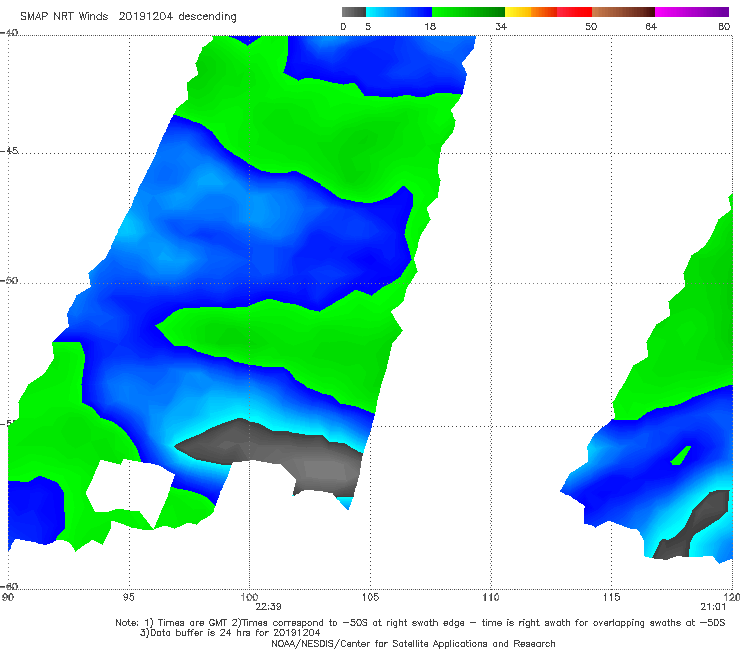740x650 pixels.
Task: Click the 'Times are GMT' note line
Action: click(x=420, y=623)
